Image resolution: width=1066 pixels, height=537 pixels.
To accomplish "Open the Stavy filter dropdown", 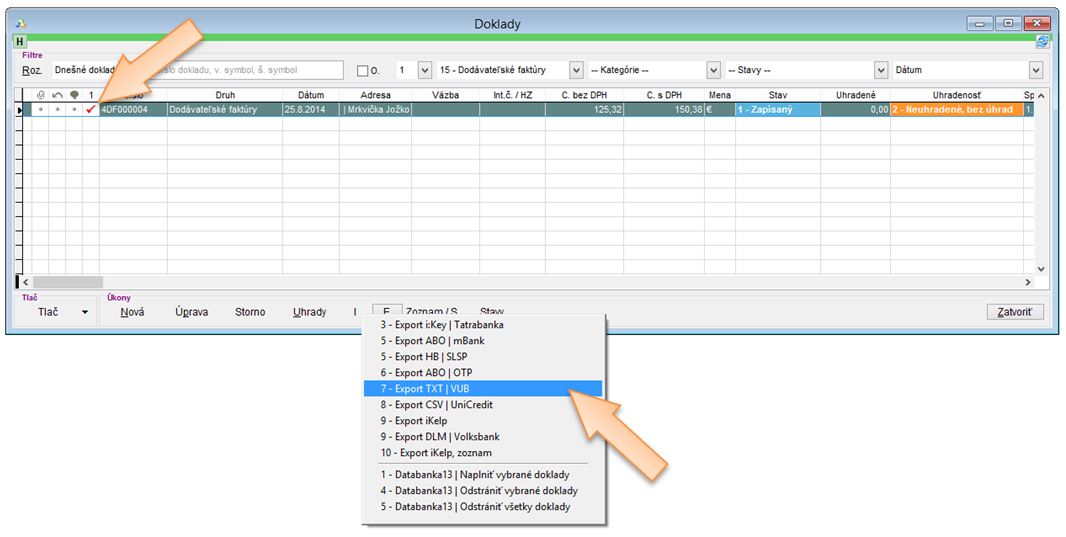I will click(x=880, y=71).
